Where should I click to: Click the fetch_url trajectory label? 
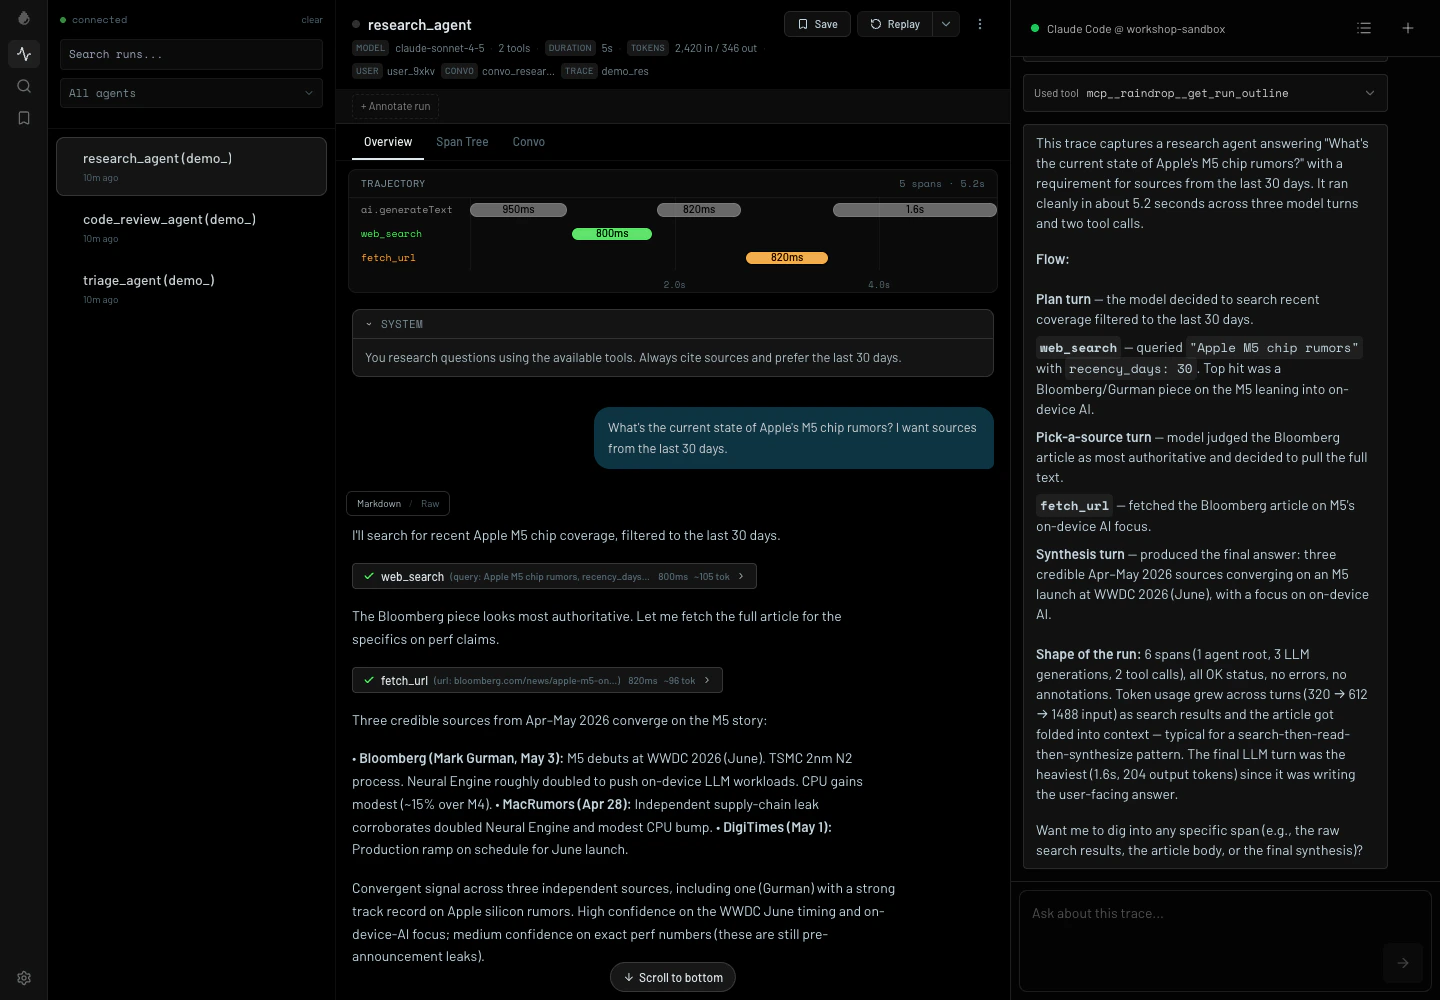point(388,258)
